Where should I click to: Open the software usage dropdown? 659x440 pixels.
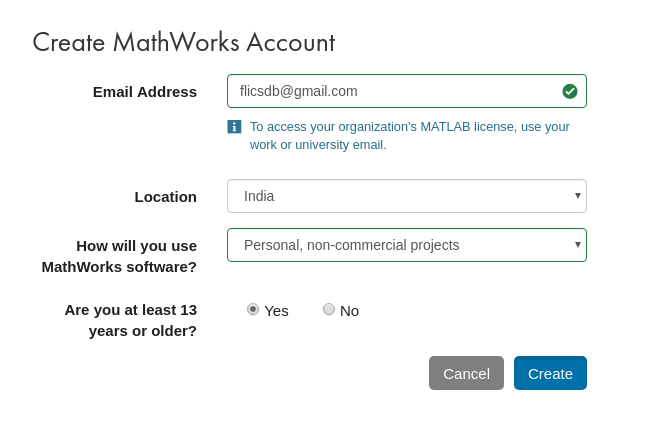pos(407,245)
